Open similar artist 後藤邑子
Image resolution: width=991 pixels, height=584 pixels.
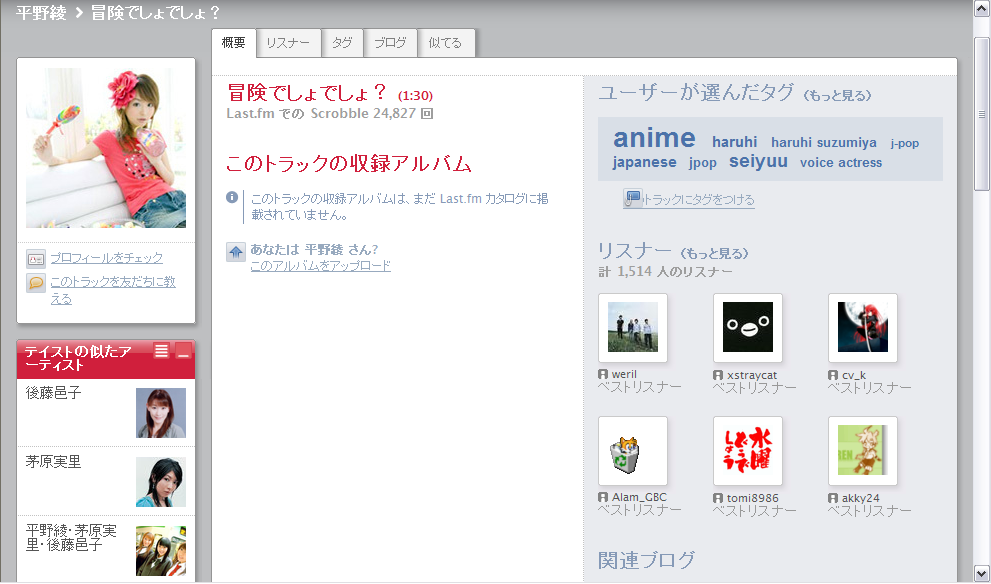pos(54,393)
